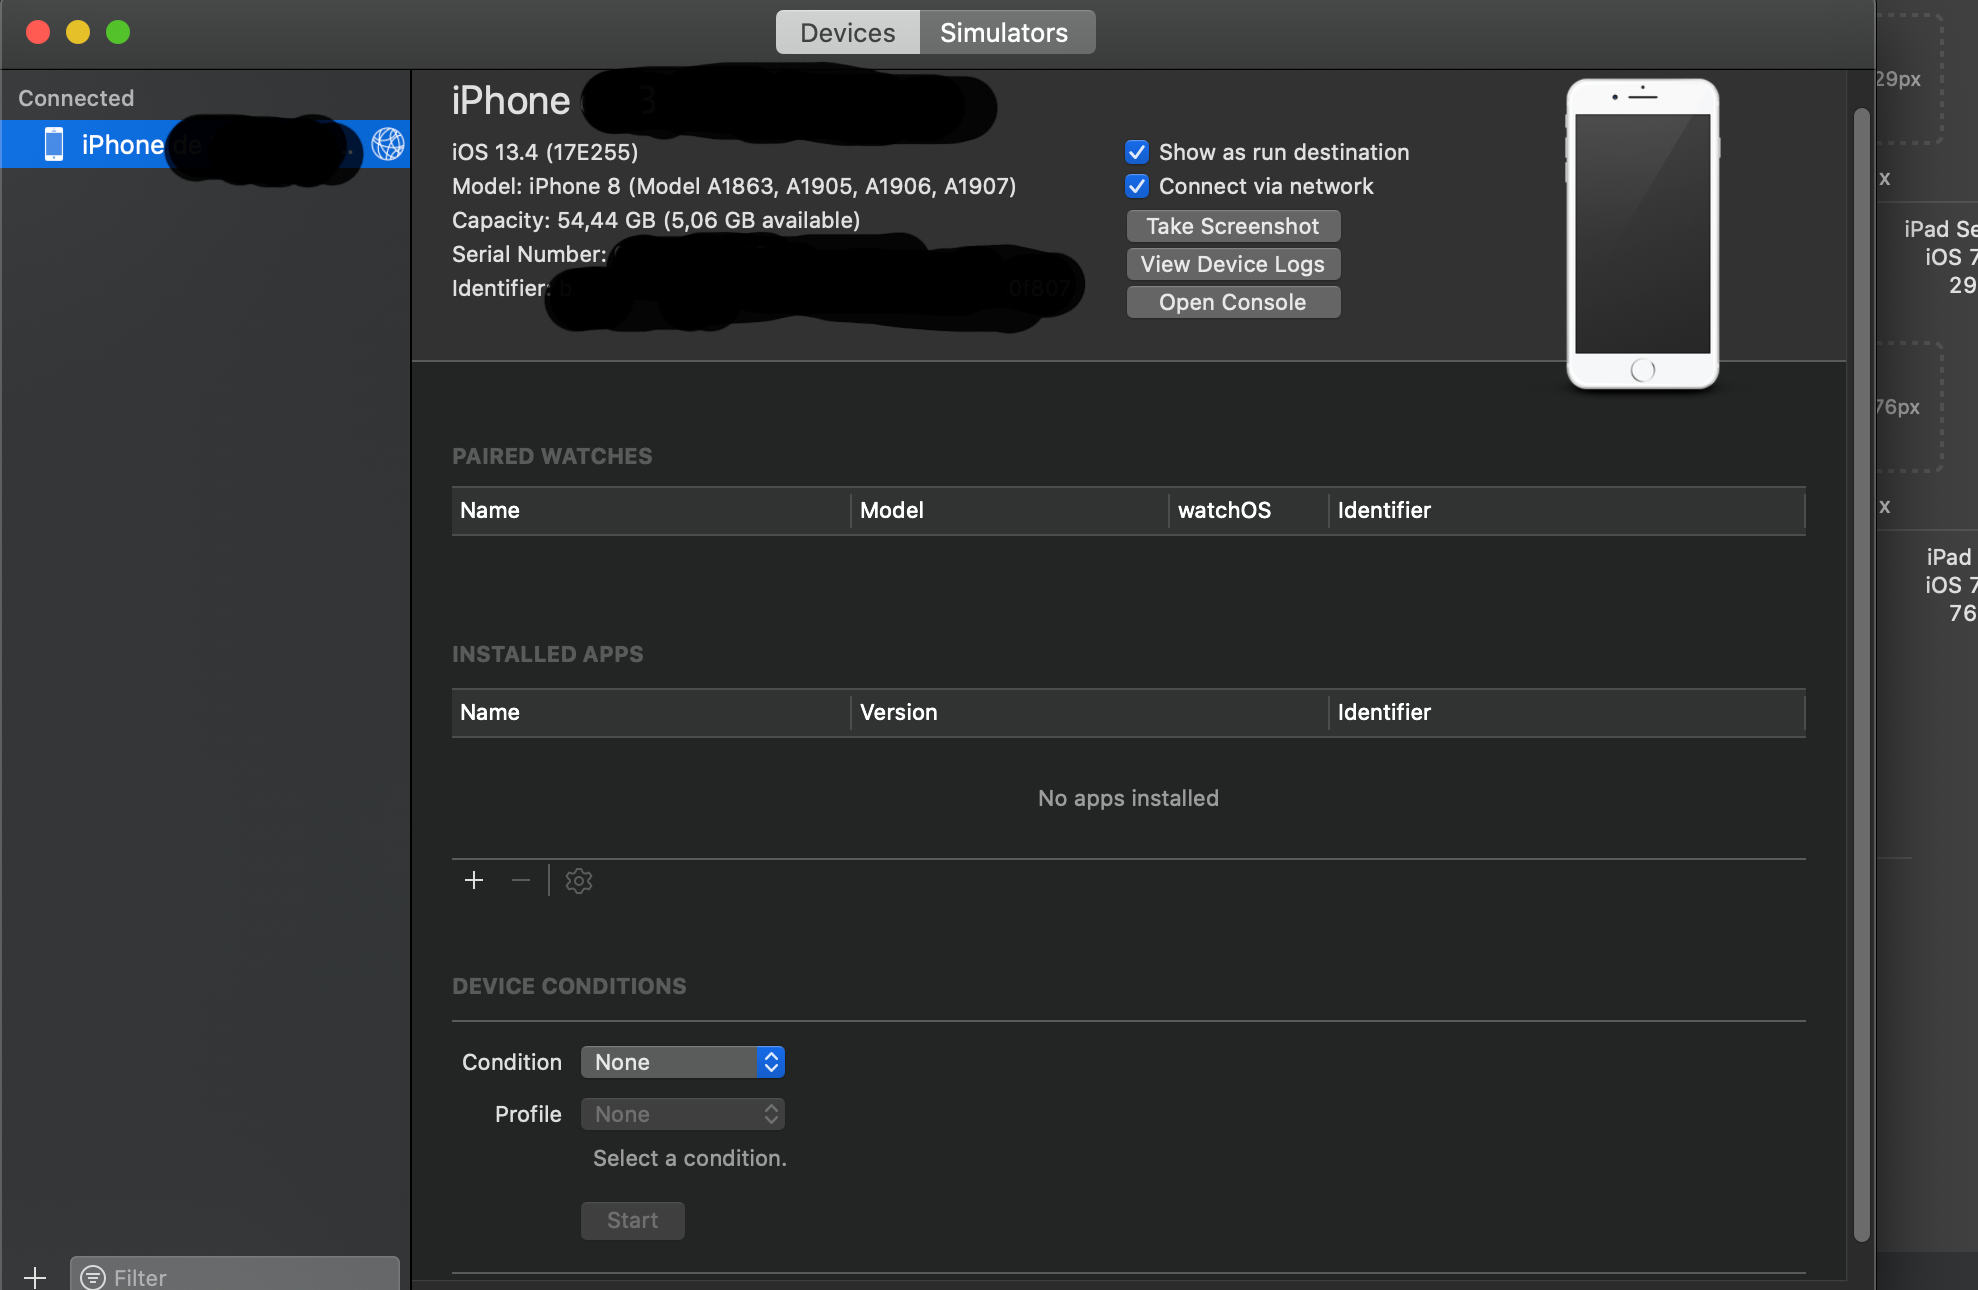The image size is (1978, 1290).
Task: Enable Show as run destination checkbox
Action: (1137, 152)
